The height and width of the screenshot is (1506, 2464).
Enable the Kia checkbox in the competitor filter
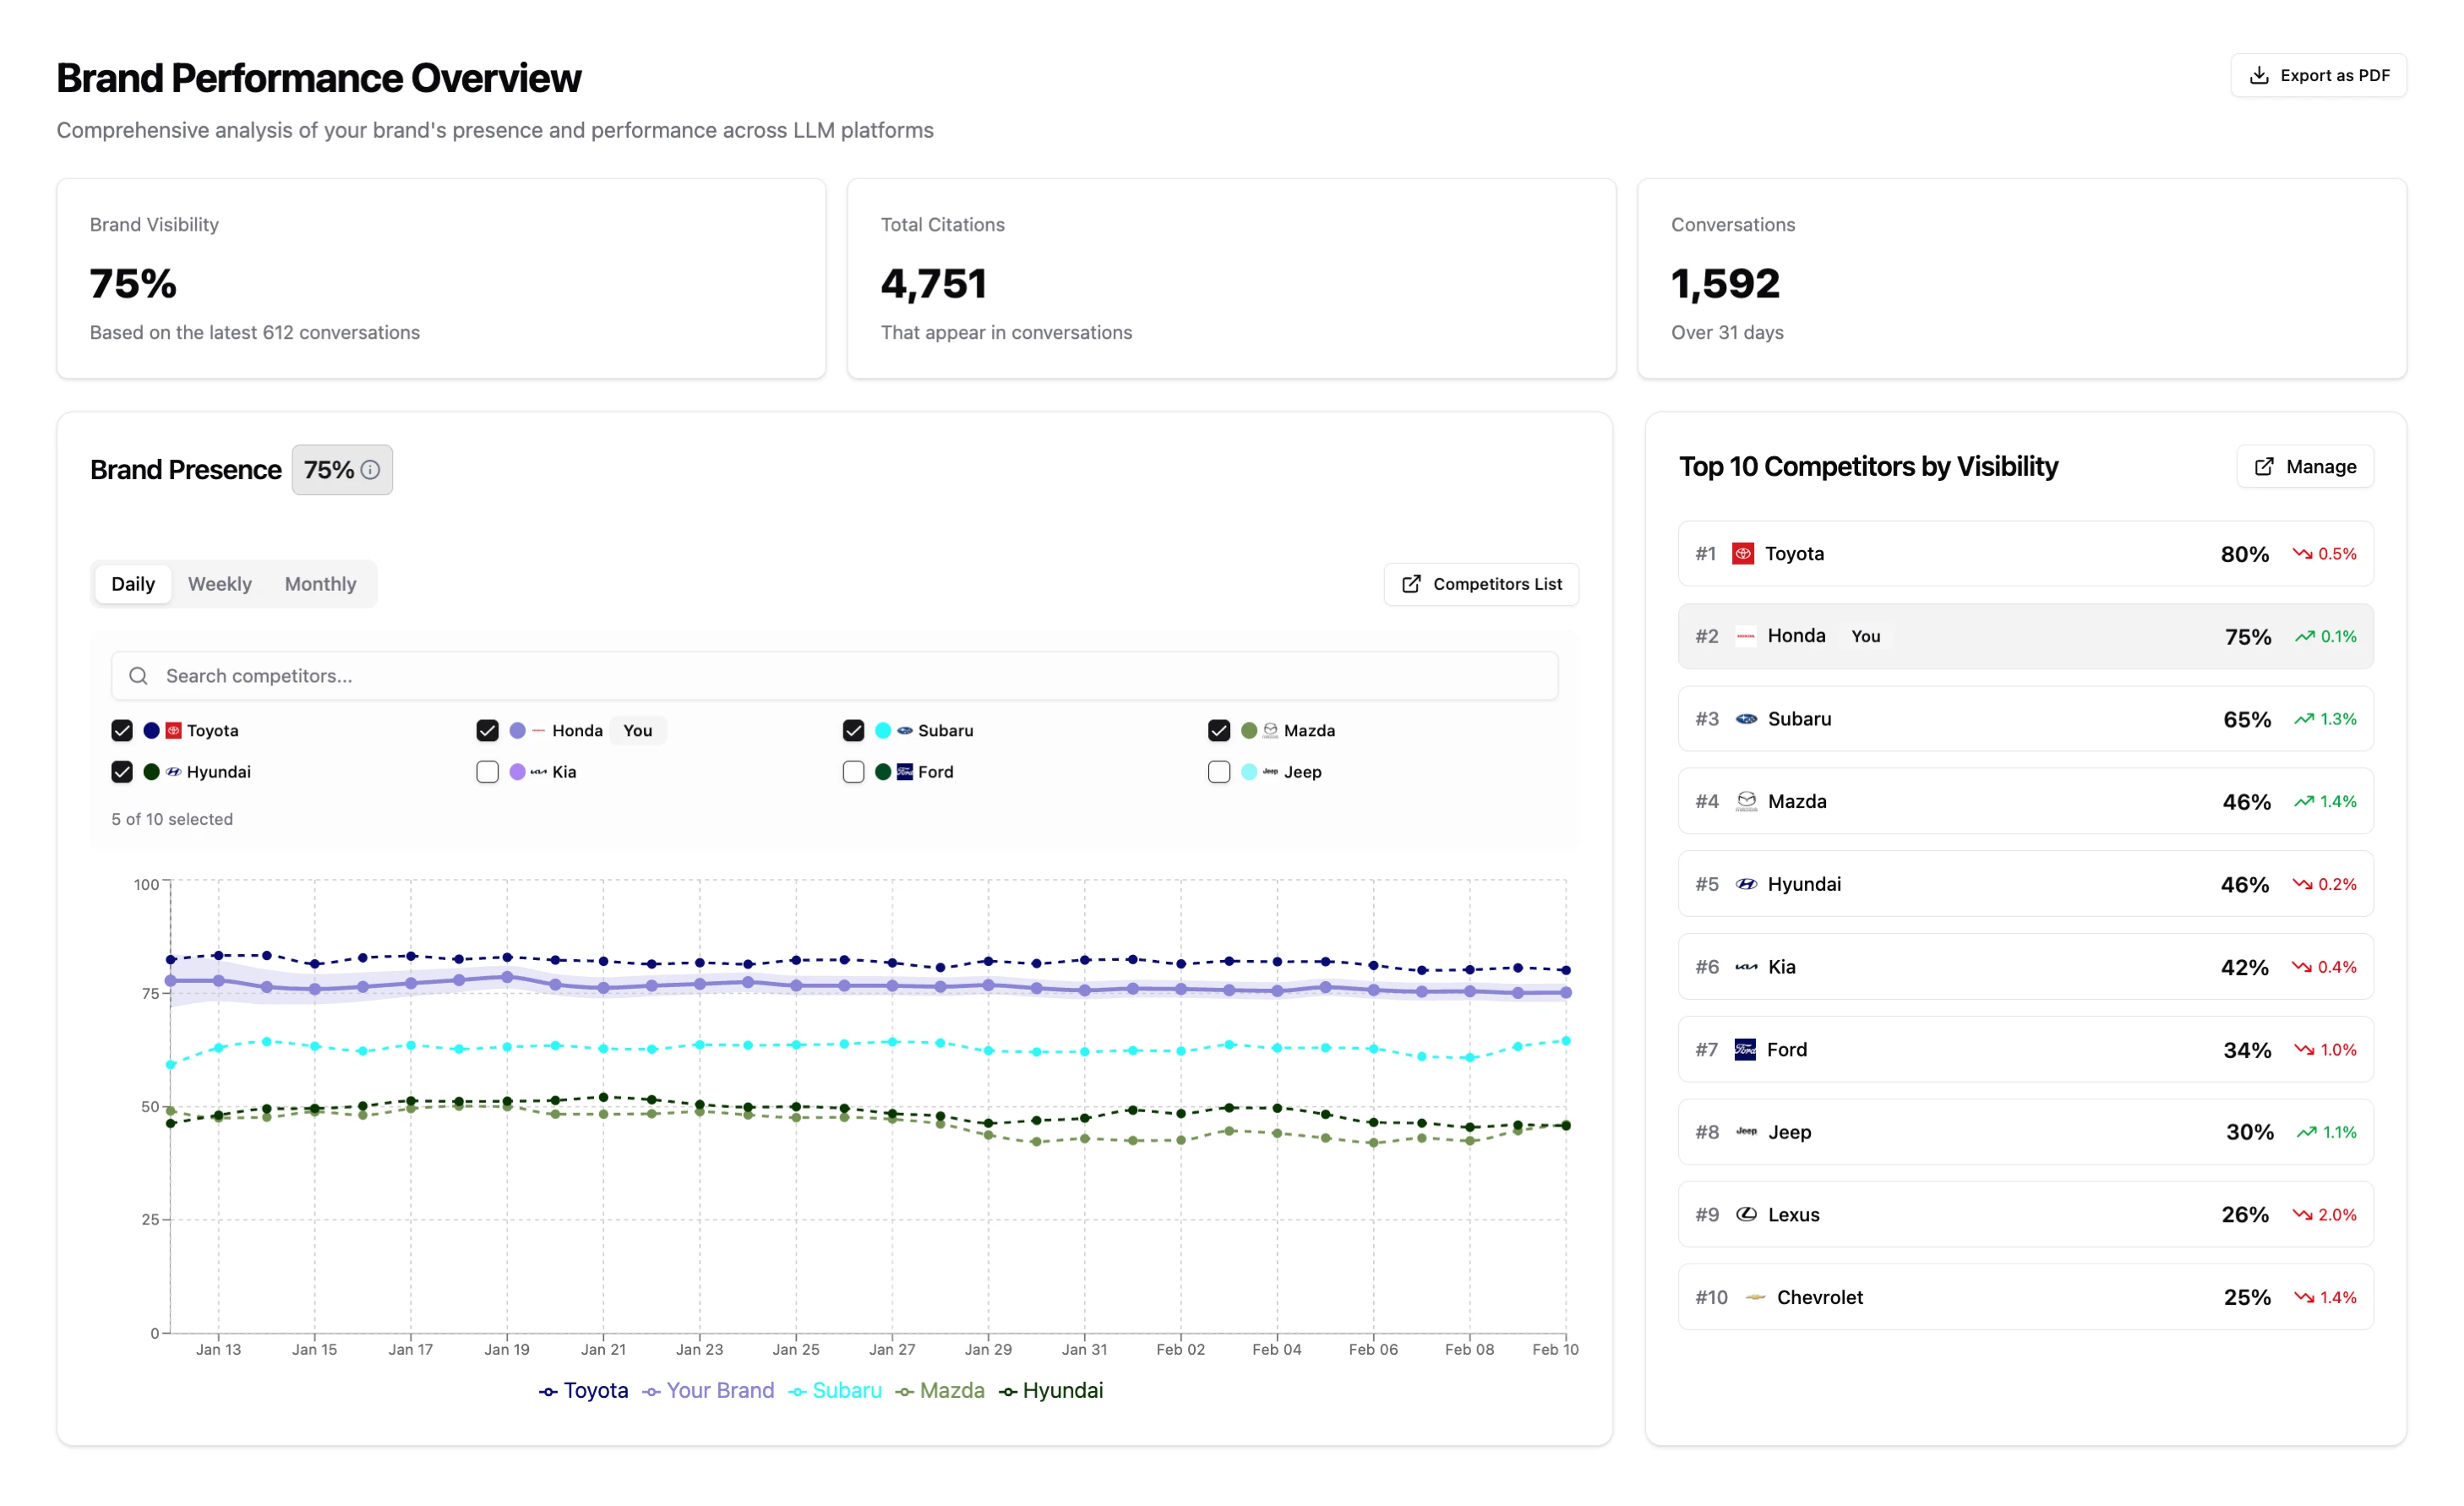487,771
